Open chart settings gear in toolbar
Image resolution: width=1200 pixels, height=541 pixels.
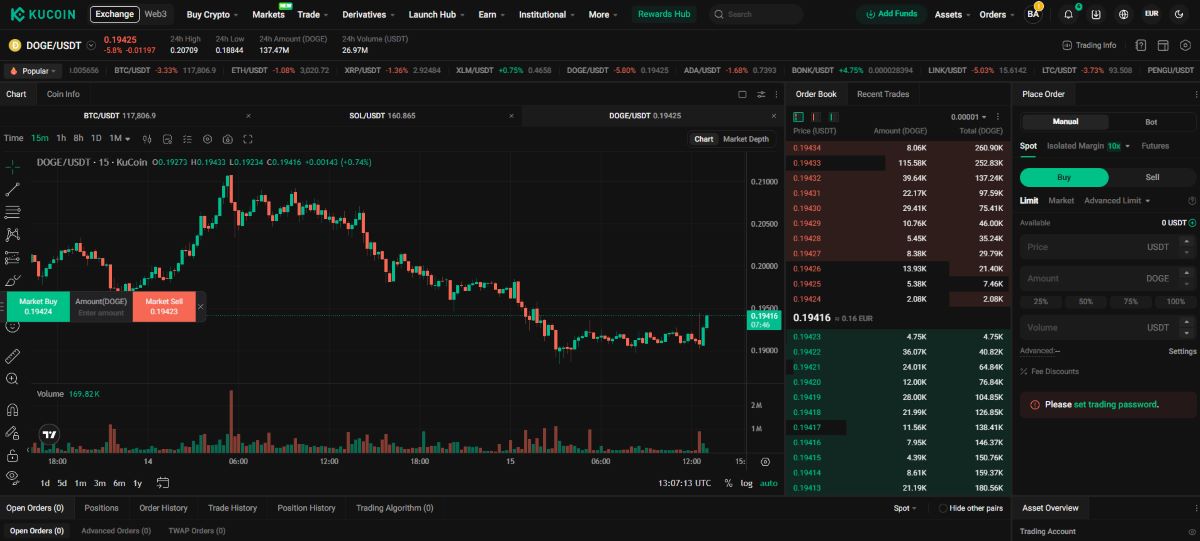(x=208, y=139)
